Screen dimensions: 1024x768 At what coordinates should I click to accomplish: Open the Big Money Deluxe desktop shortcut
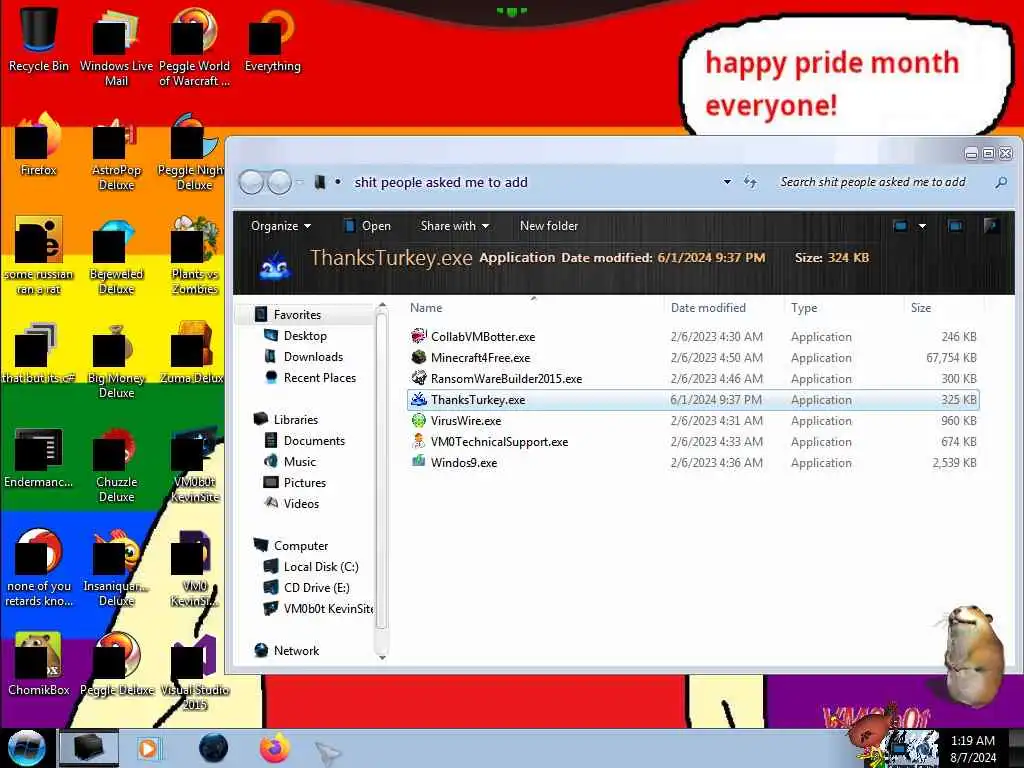pyautogui.click(x=116, y=359)
